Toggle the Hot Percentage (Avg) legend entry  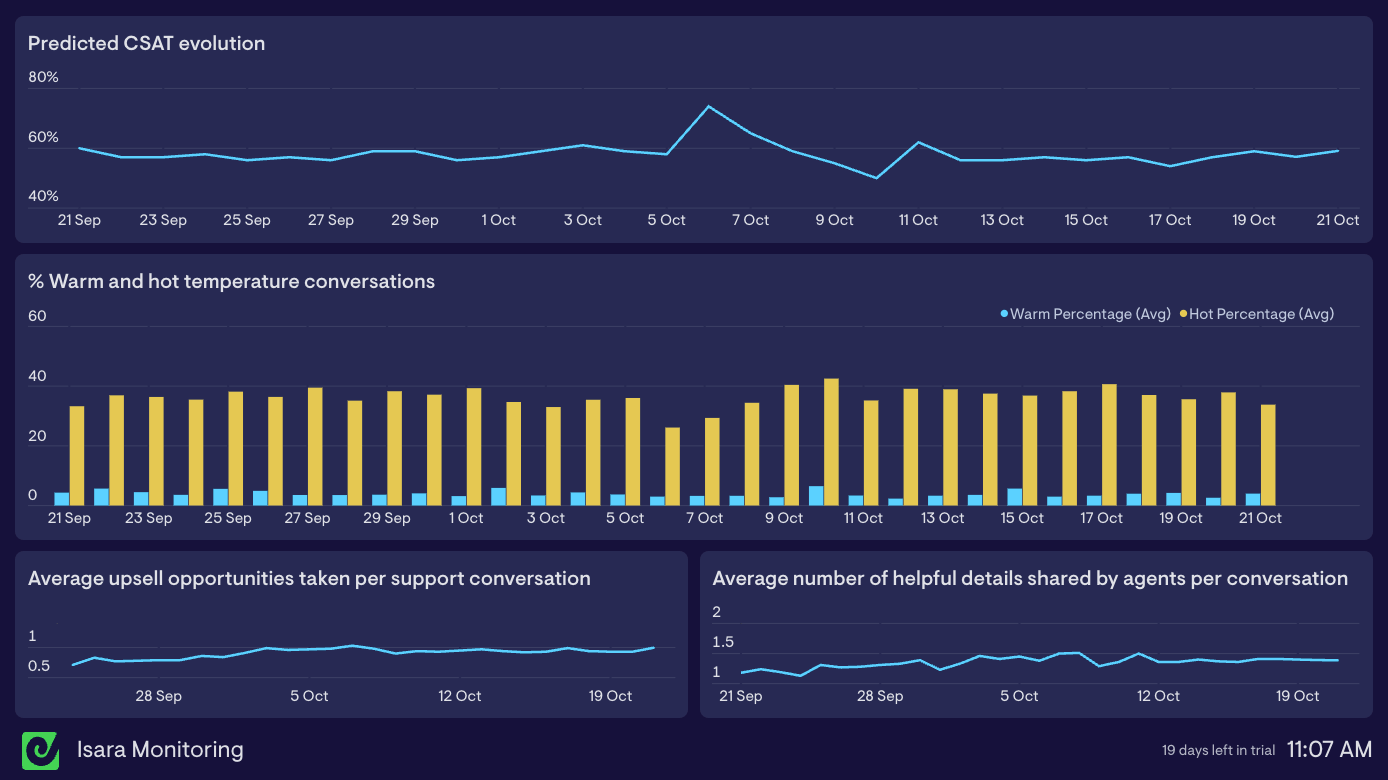pyautogui.click(x=1258, y=313)
